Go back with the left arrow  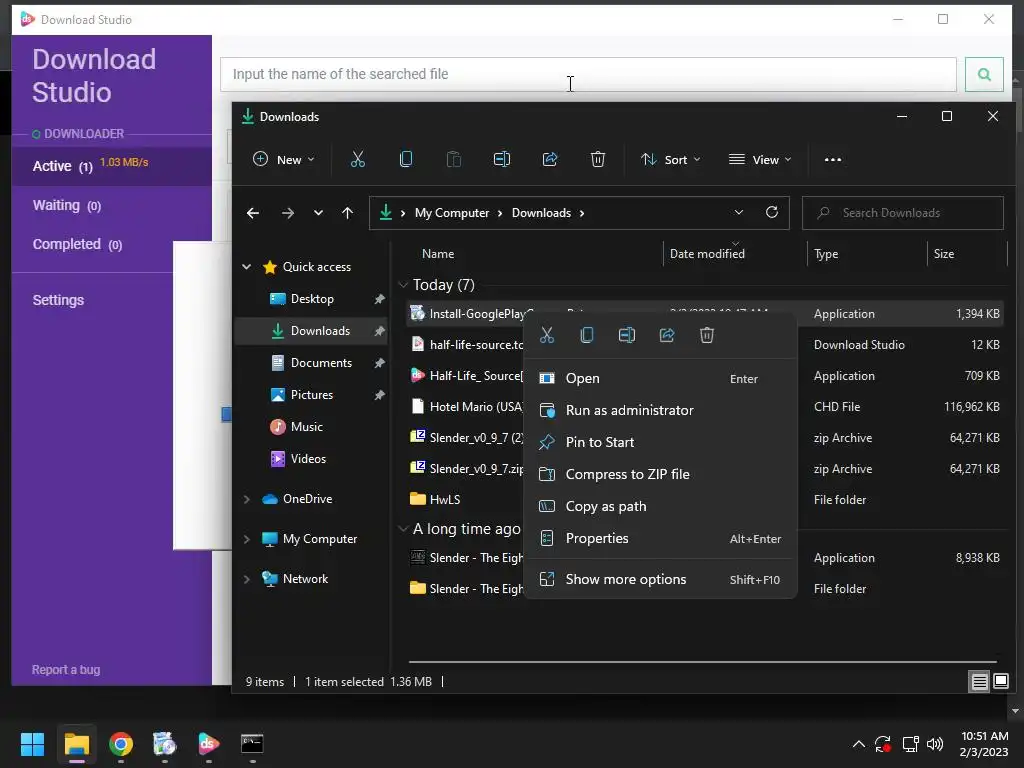click(x=253, y=213)
